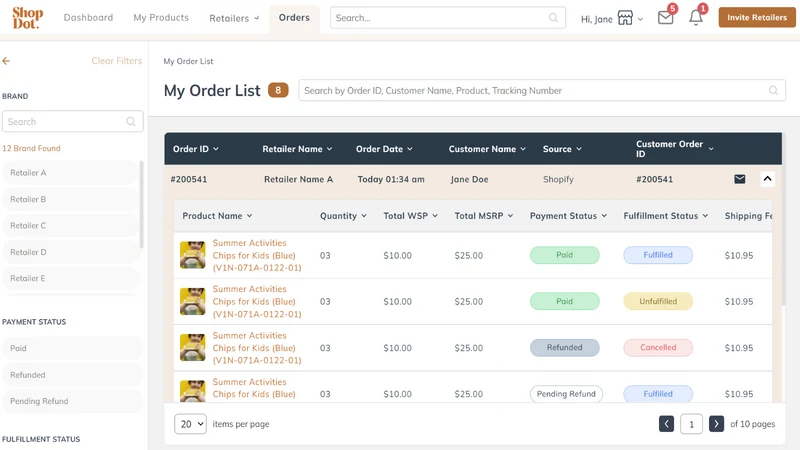800x450 pixels.
Task: Go to the previous page arrow
Action: coord(666,424)
